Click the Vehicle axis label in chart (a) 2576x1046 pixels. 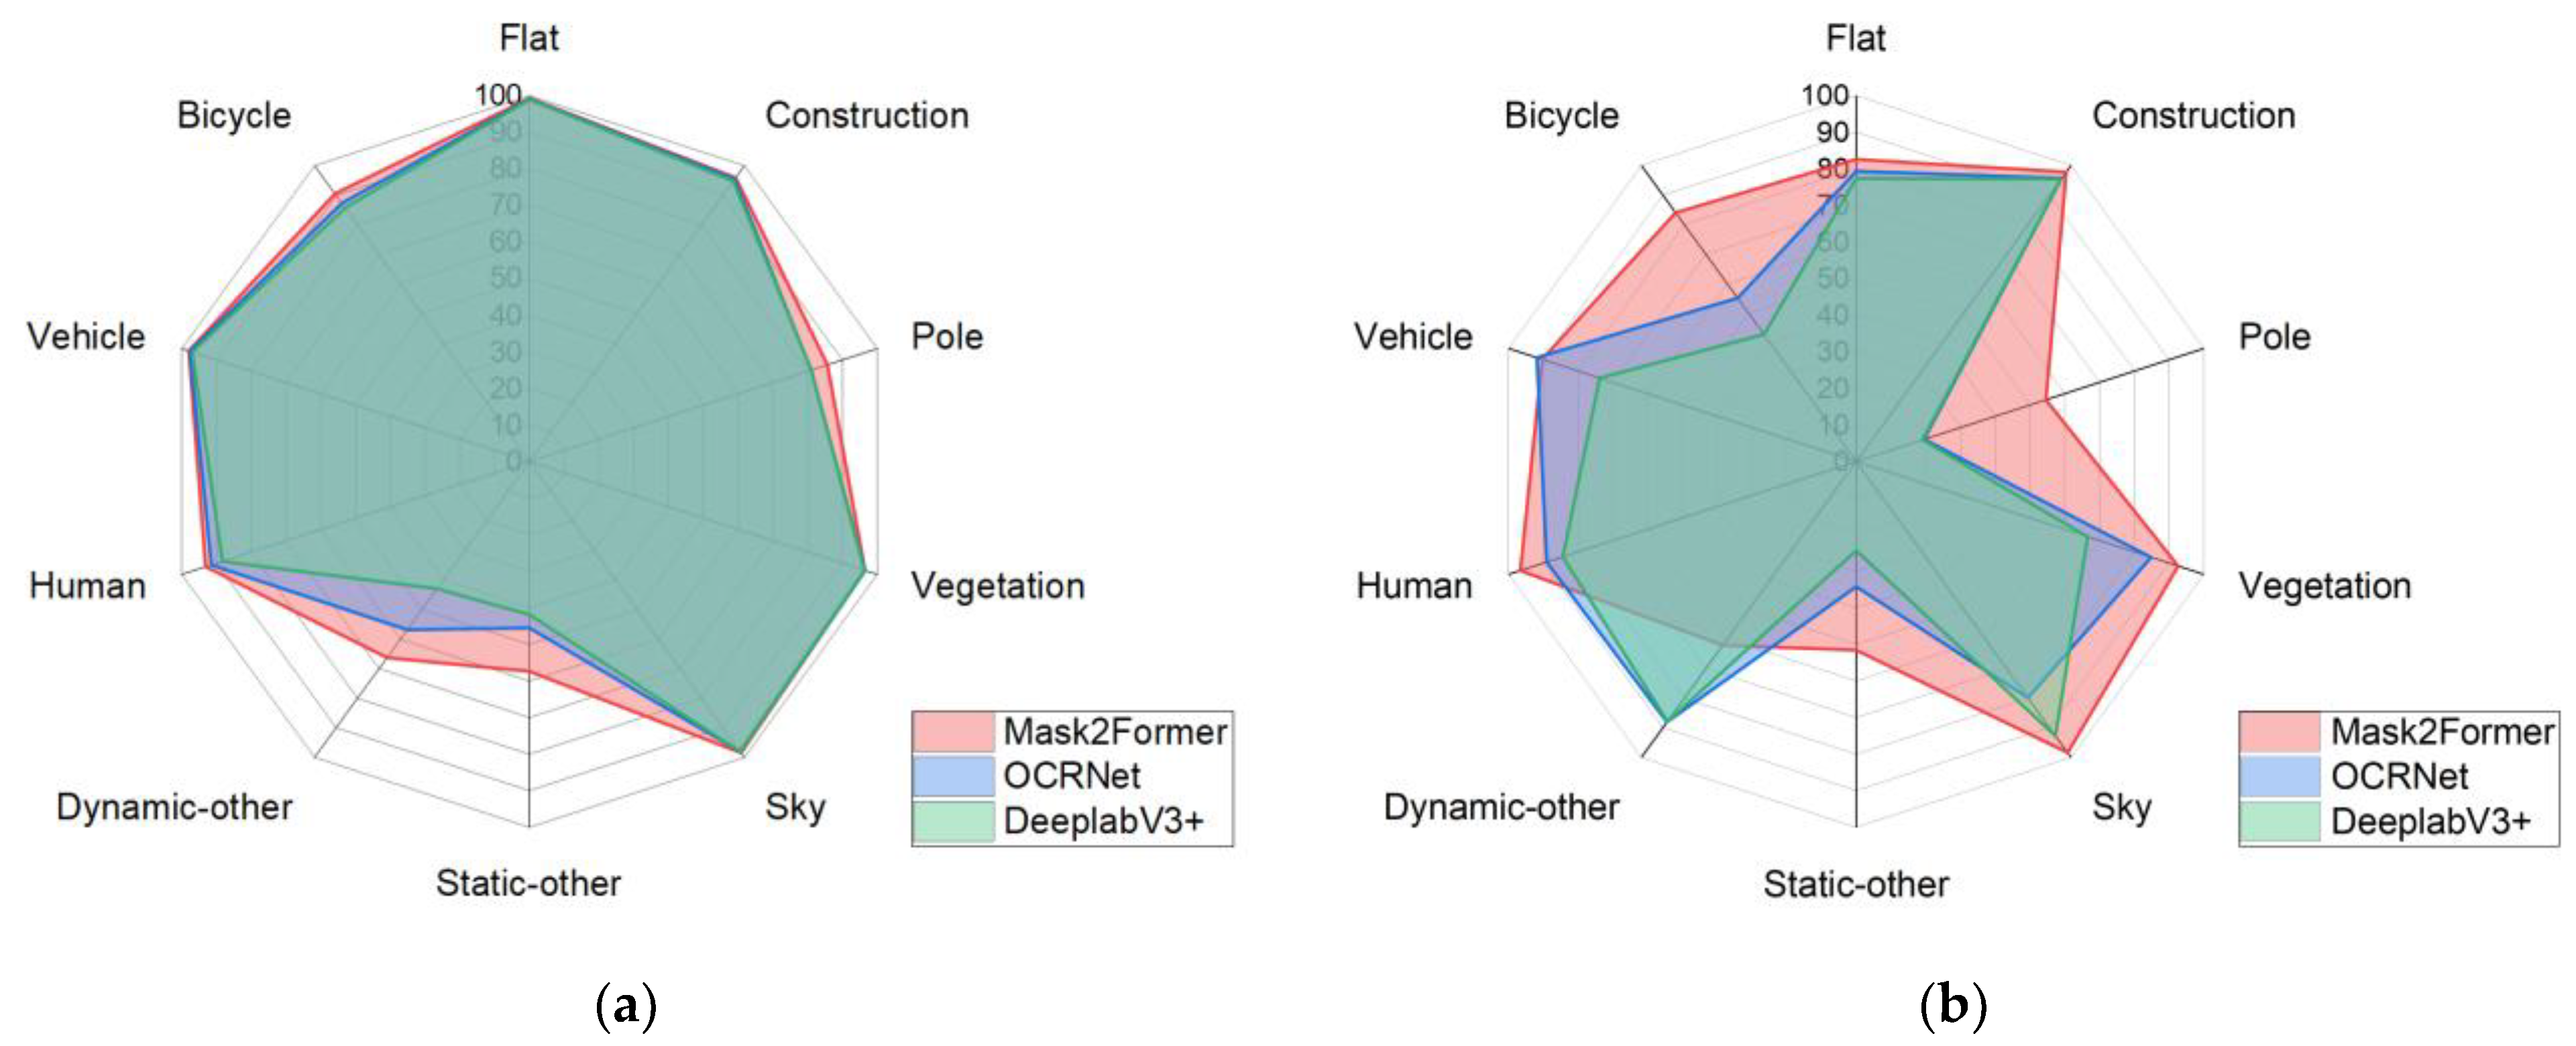(86, 337)
